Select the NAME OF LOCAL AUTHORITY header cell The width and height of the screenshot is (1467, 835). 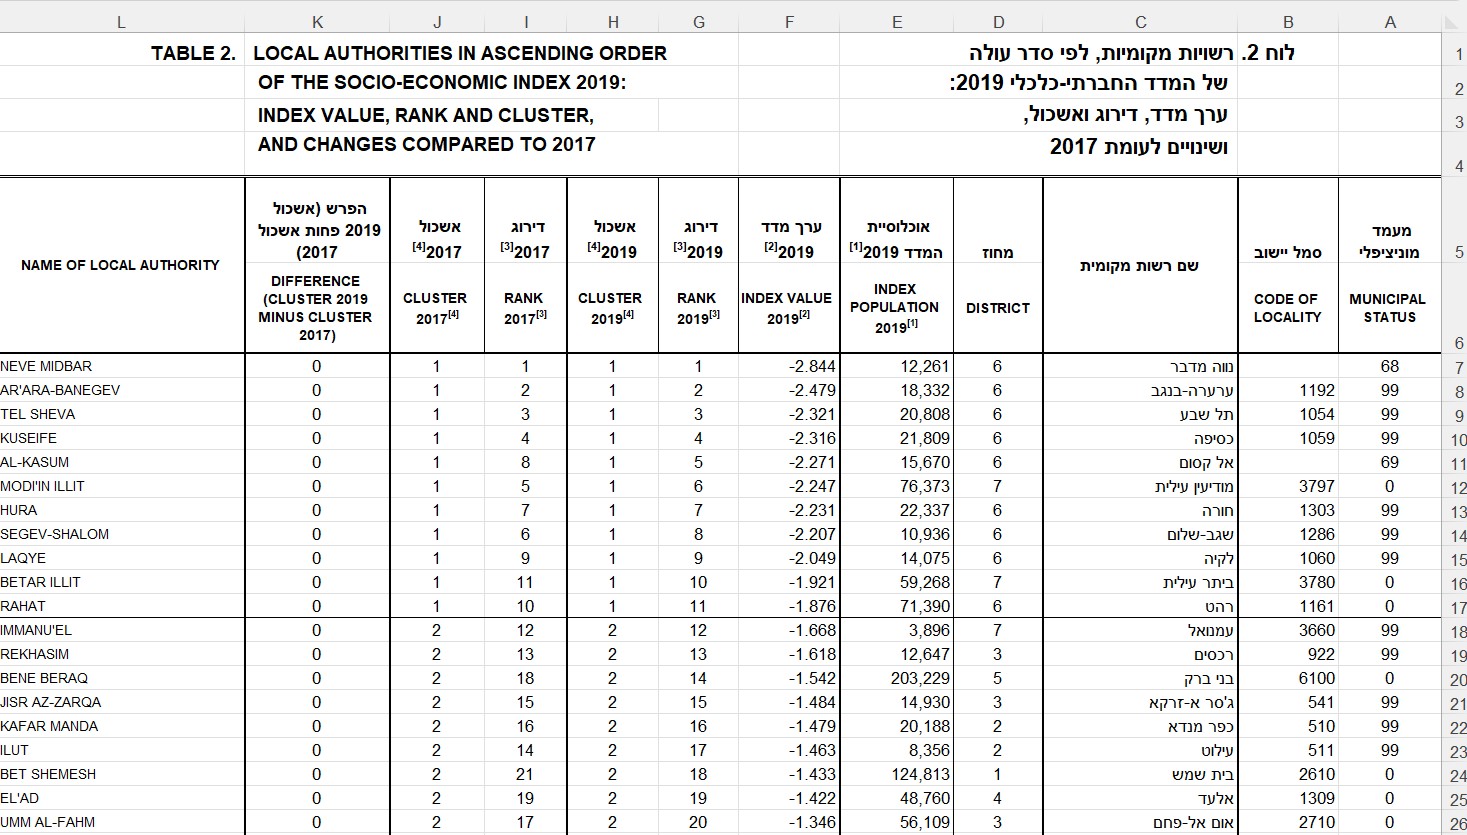(x=120, y=265)
